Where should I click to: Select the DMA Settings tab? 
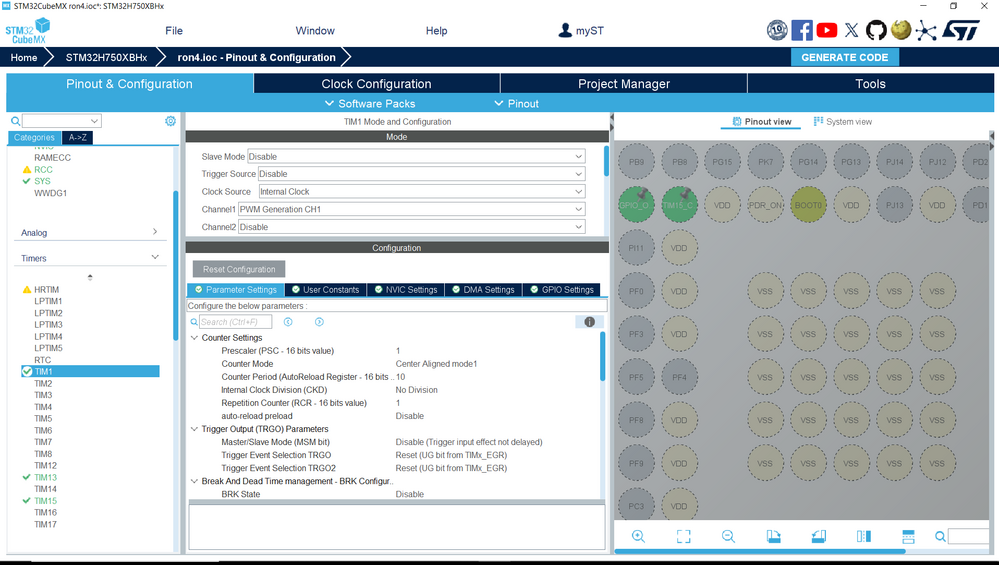(484, 289)
